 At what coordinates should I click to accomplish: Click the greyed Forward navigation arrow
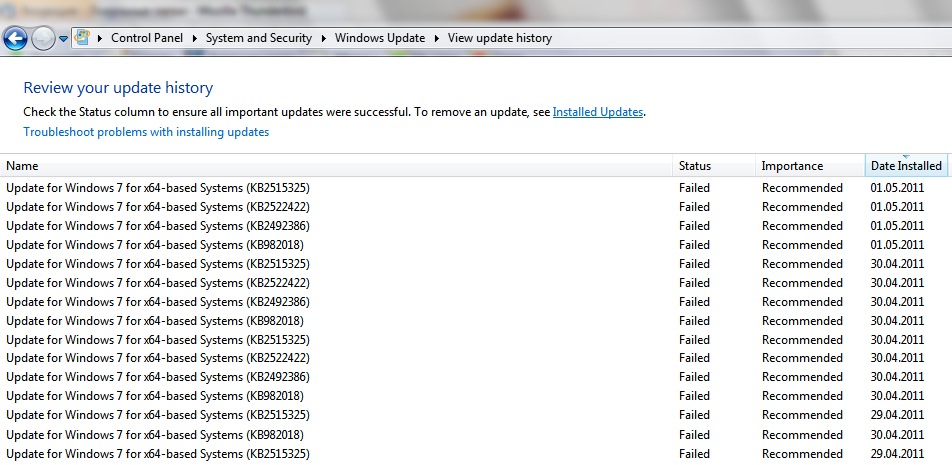click(x=42, y=39)
